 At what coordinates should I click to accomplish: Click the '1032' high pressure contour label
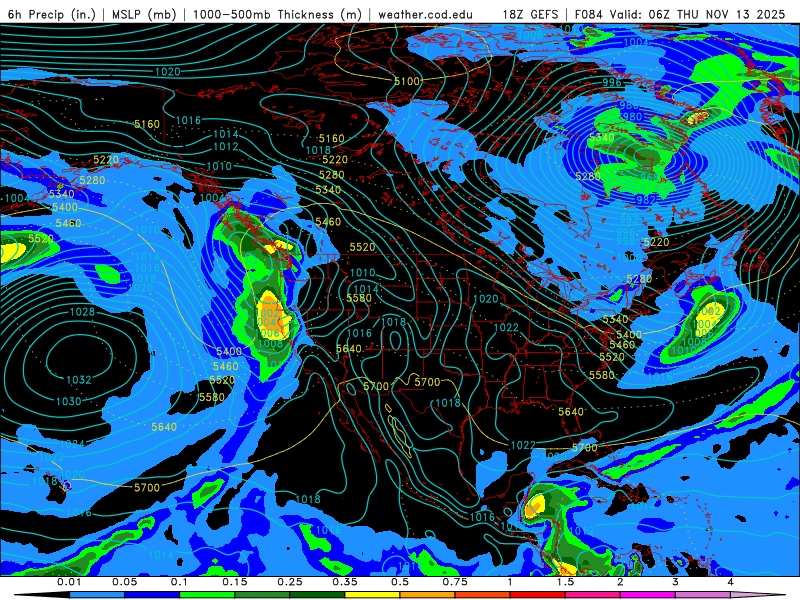coord(79,380)
